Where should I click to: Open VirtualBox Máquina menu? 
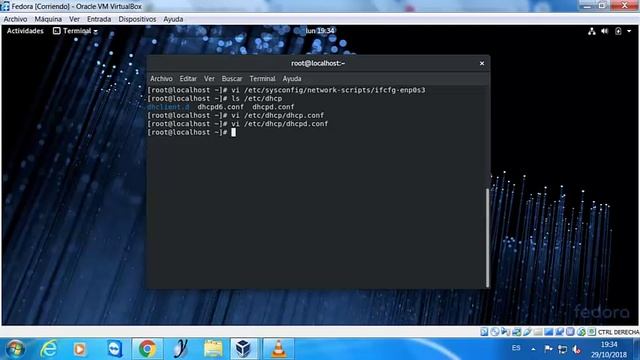48,19
